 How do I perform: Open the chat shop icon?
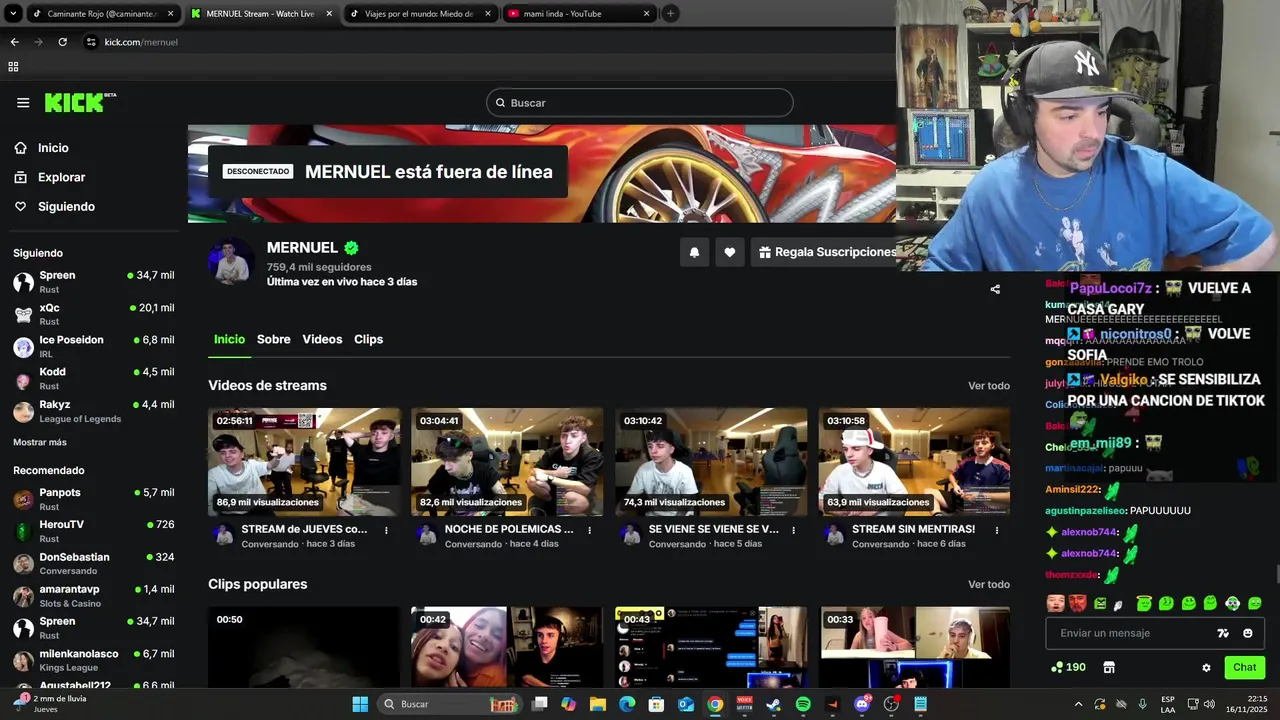tap(1109, 667)
